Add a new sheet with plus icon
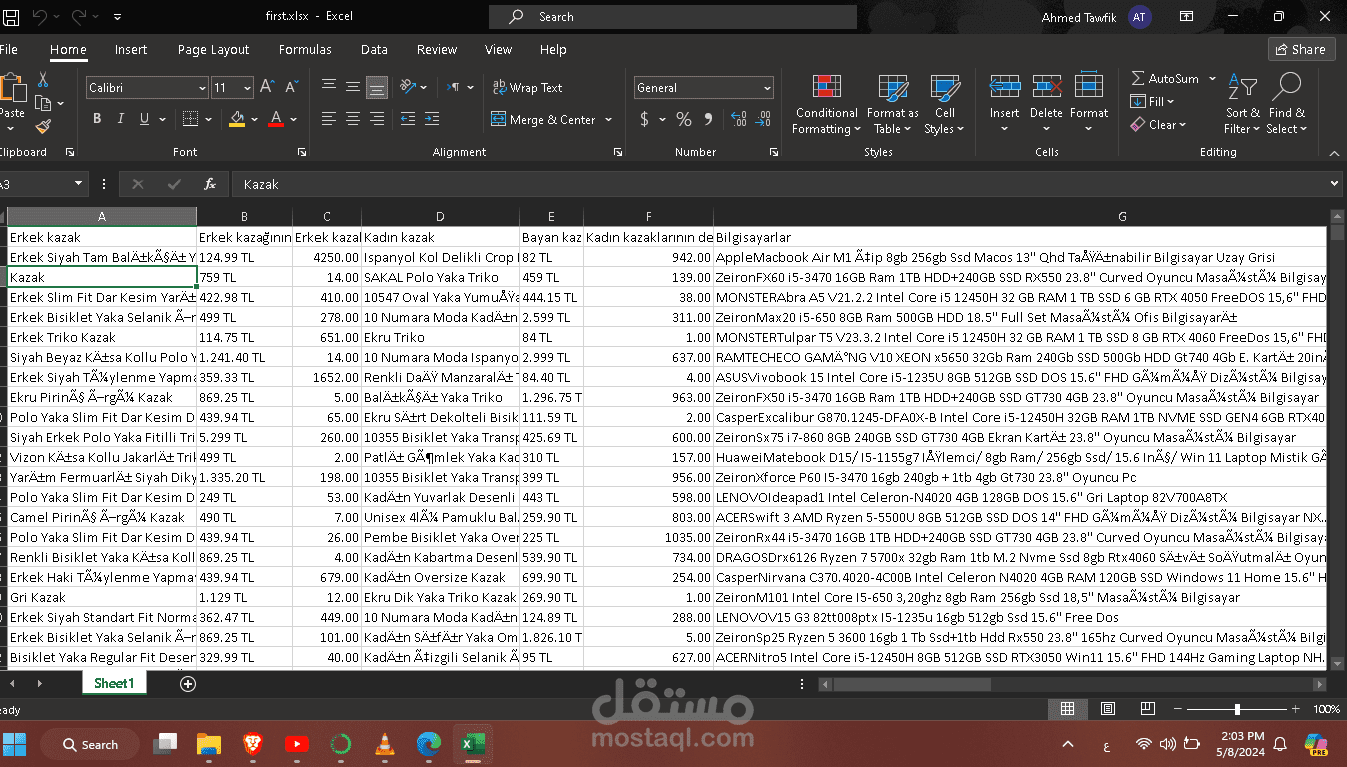Image resolution: width=1347 pixels, height=767 pixels. point(188,684)
